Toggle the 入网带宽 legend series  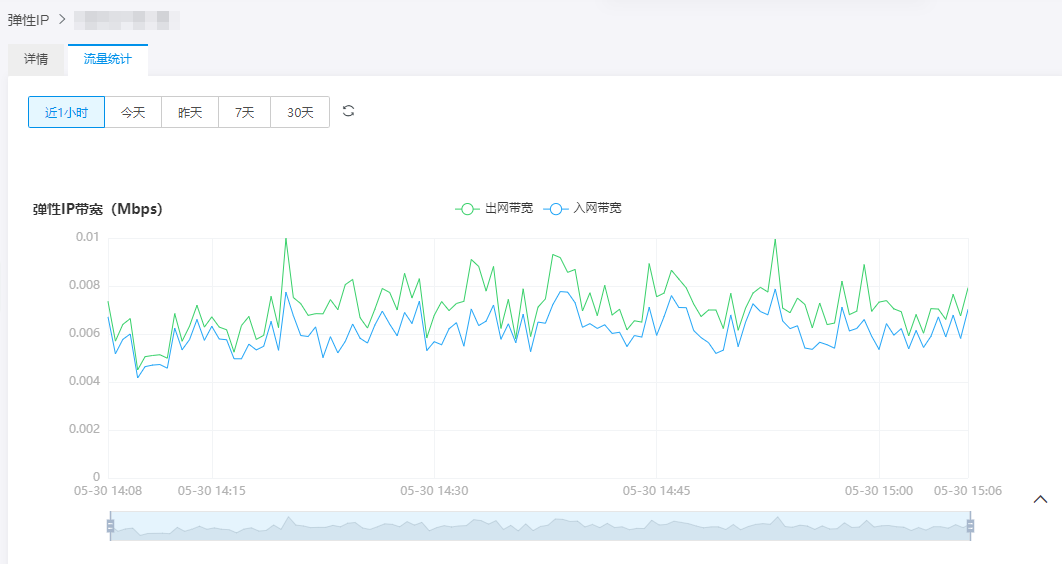pos(583,208)
